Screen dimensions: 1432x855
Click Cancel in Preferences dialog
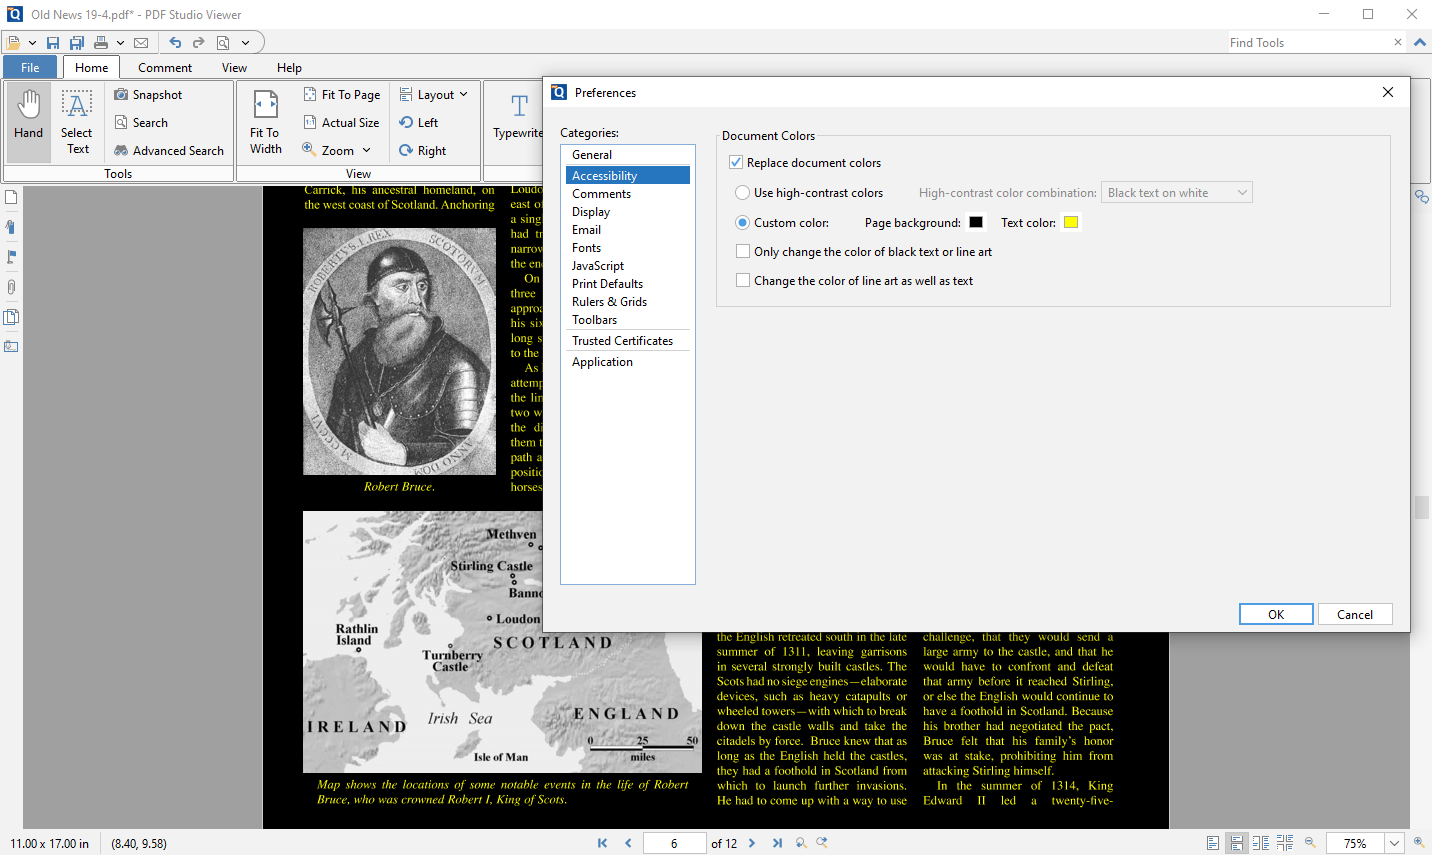[1355, 614]
